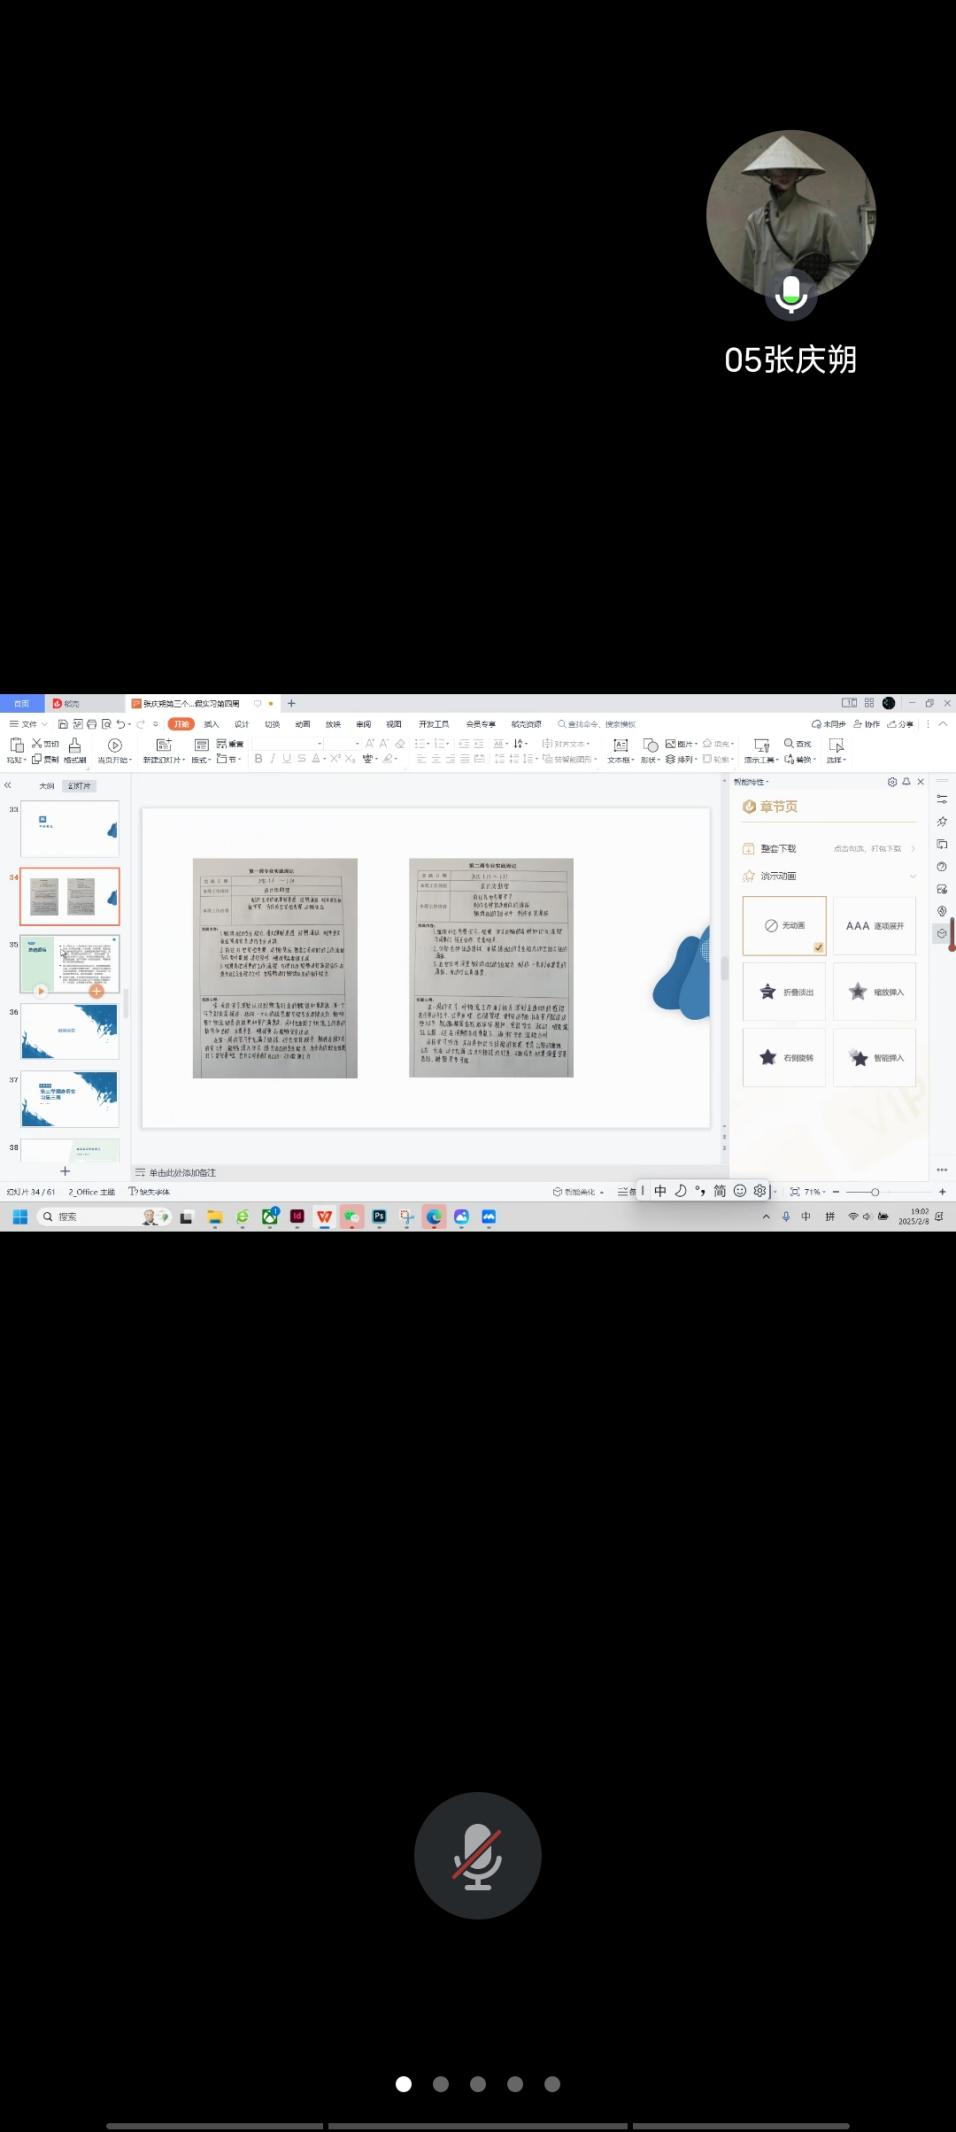Viewport: 956px width, 2132px height.
Task: Open the File menu dropdown
Action: pyautogui.click(x=29, y=724)
